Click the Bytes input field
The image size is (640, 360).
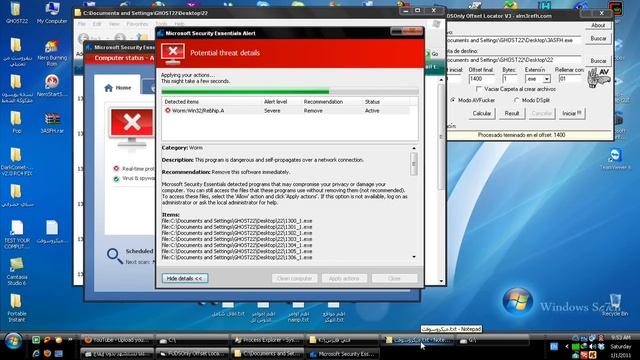509,79
